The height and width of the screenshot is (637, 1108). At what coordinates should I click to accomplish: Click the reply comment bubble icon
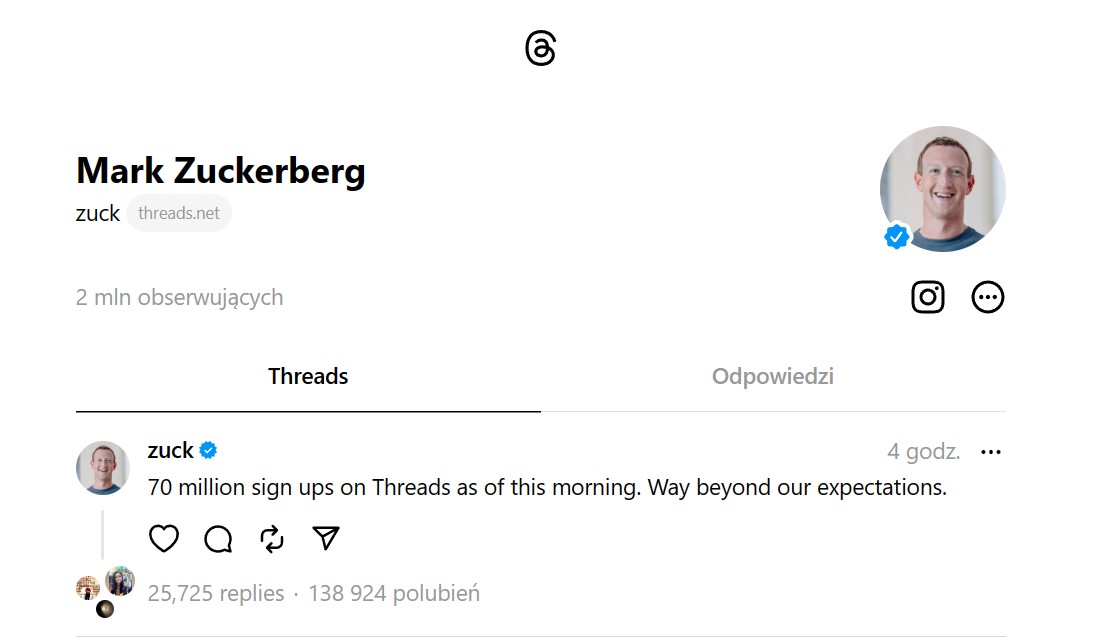tap(218, 539)
